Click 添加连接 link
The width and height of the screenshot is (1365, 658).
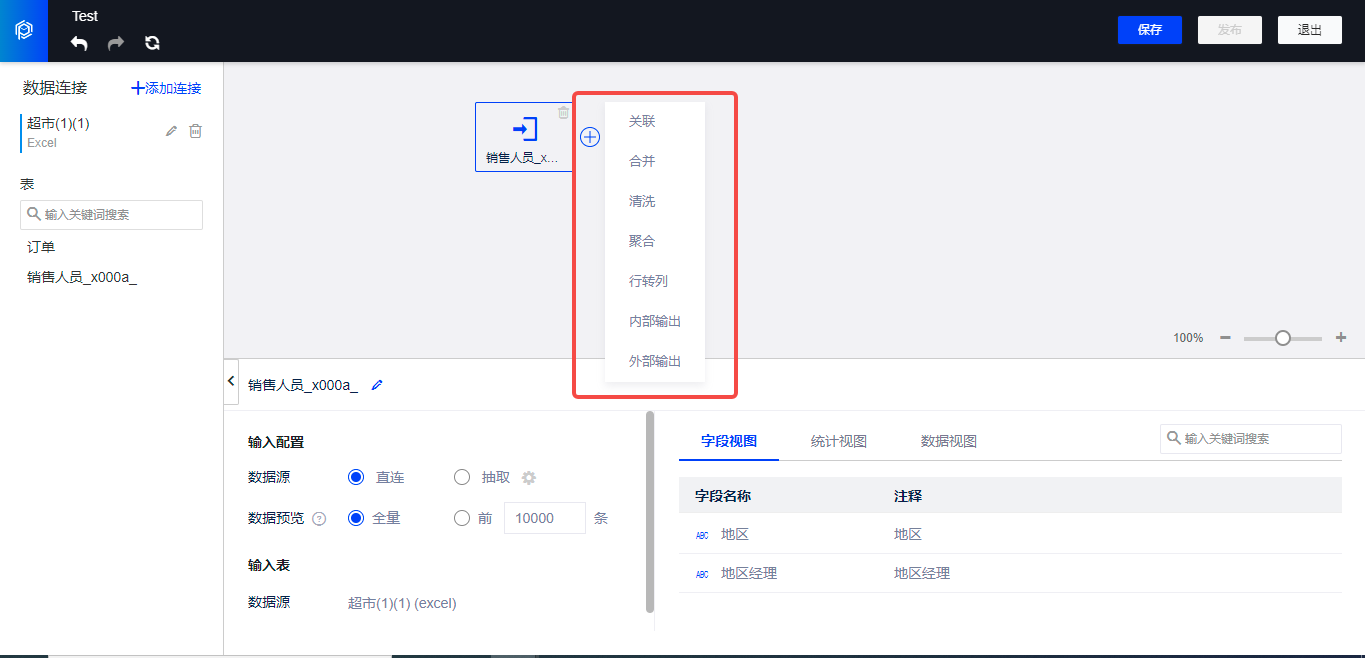[166, 88]
